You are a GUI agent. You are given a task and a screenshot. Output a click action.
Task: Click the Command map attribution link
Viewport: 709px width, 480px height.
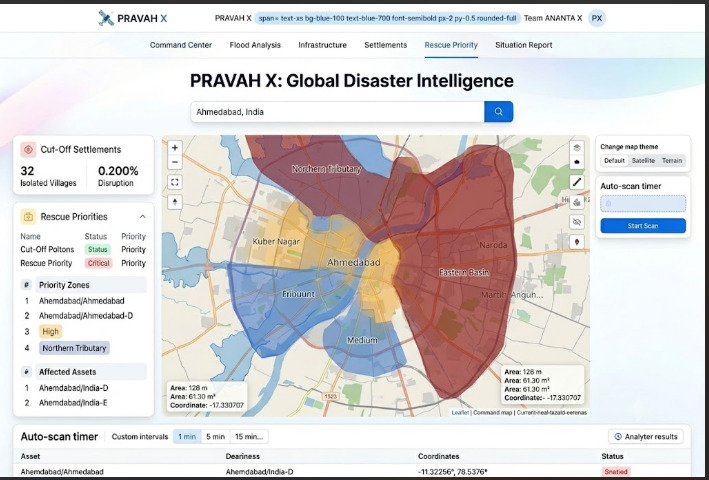(x=492, y=413)
